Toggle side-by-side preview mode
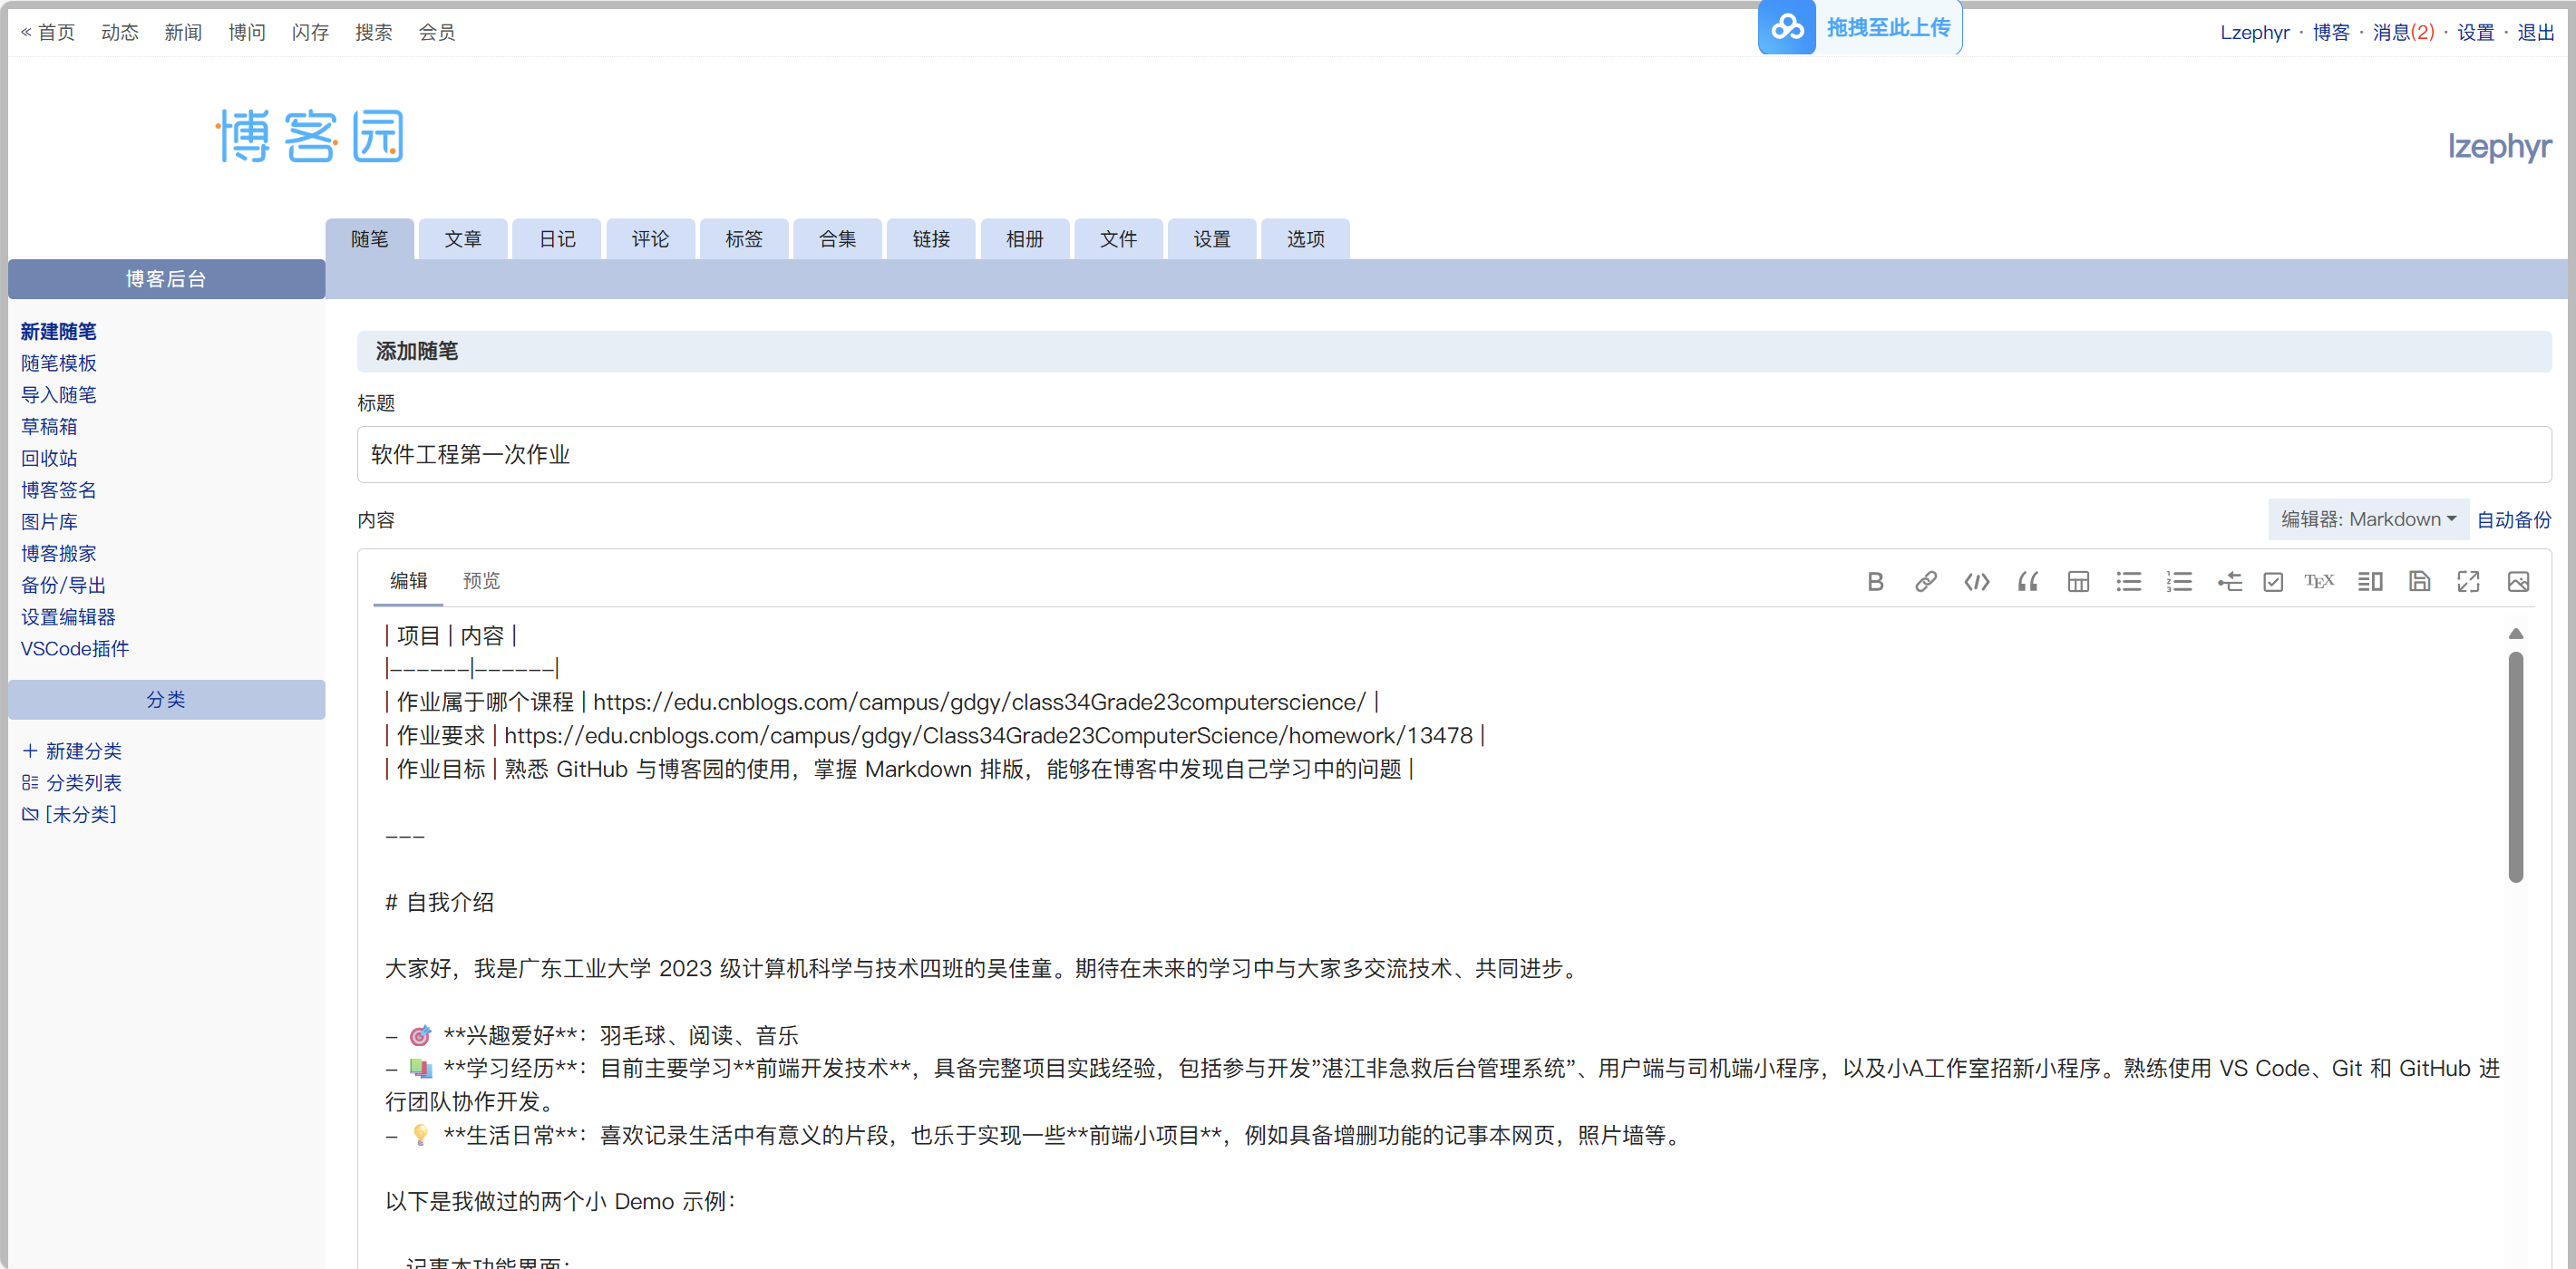The width and height of the screenshot is (2576, 1269). click(2370, 582)
